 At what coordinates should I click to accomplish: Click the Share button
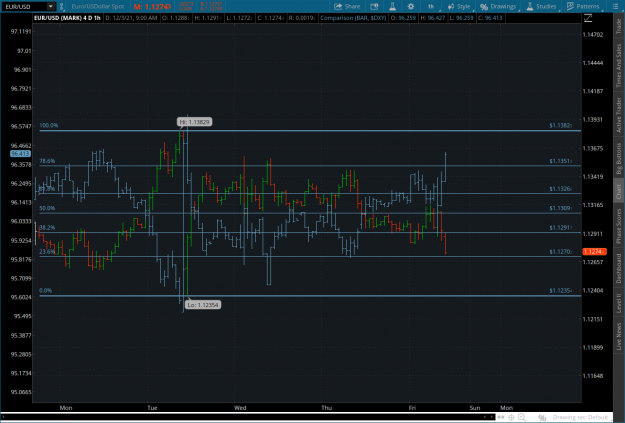click(x=347, y=6)
